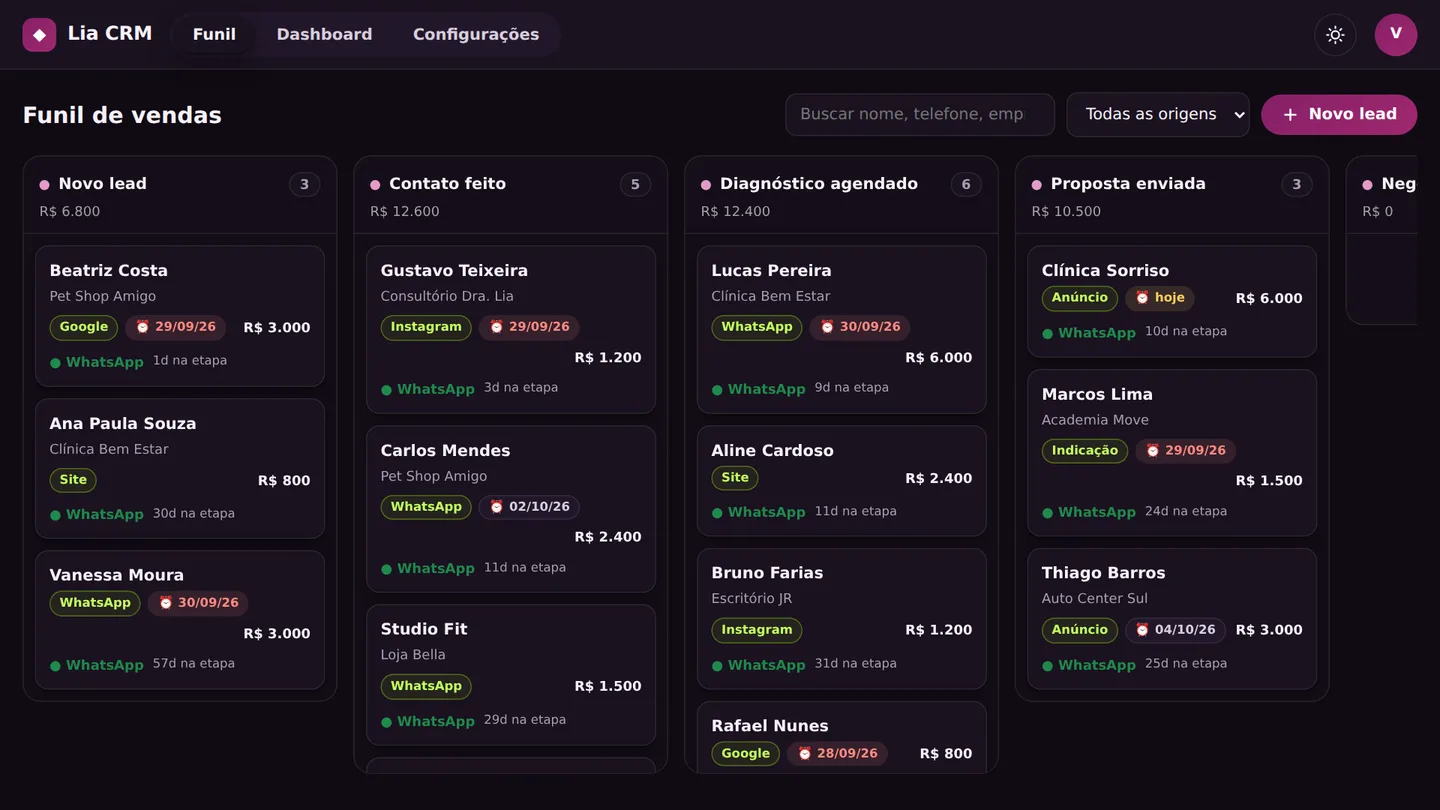Open Aline Cardoso lead card
The width and height of the screenshot is (1440, 810).
(x=842, y=481)
